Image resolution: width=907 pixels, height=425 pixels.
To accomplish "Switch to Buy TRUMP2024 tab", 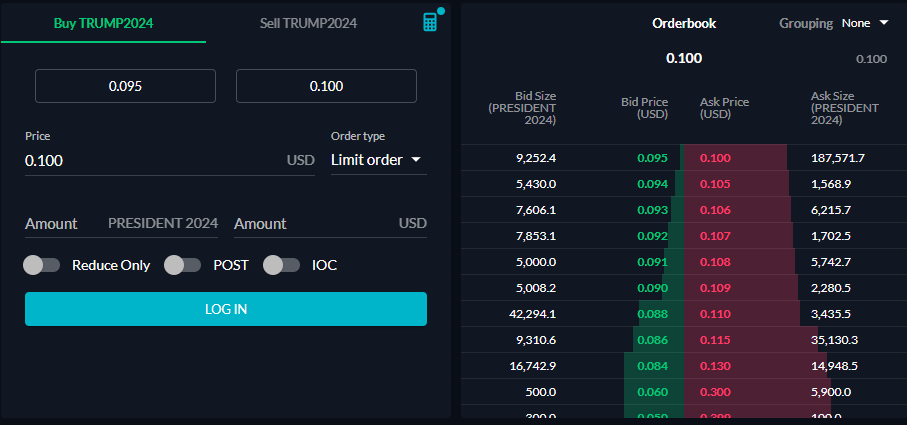I will [x=104, y=23].
